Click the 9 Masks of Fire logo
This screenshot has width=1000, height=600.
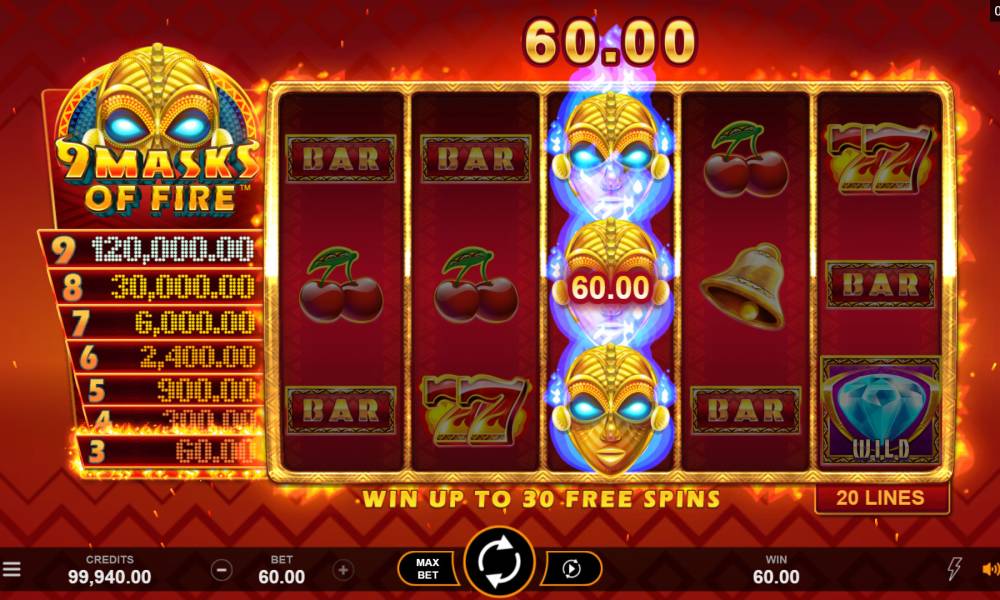point(156,134)
